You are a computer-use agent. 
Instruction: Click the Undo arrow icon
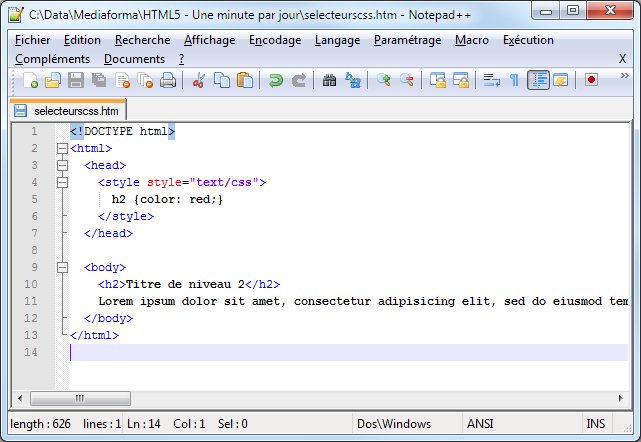pos(276,80)
